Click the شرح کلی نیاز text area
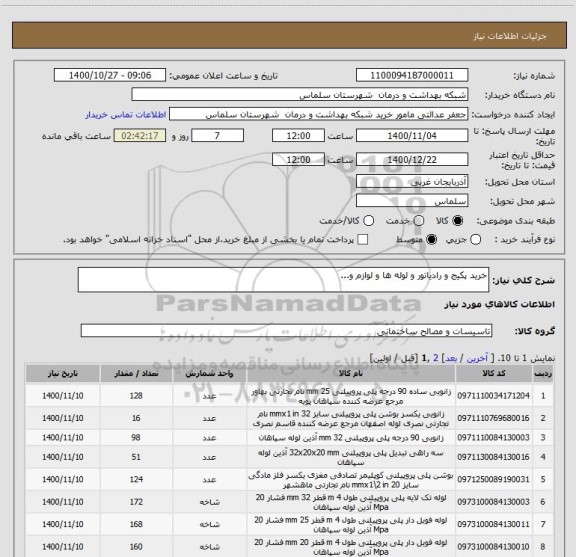The height and width of the screenshot is (557, 576). 283,280
